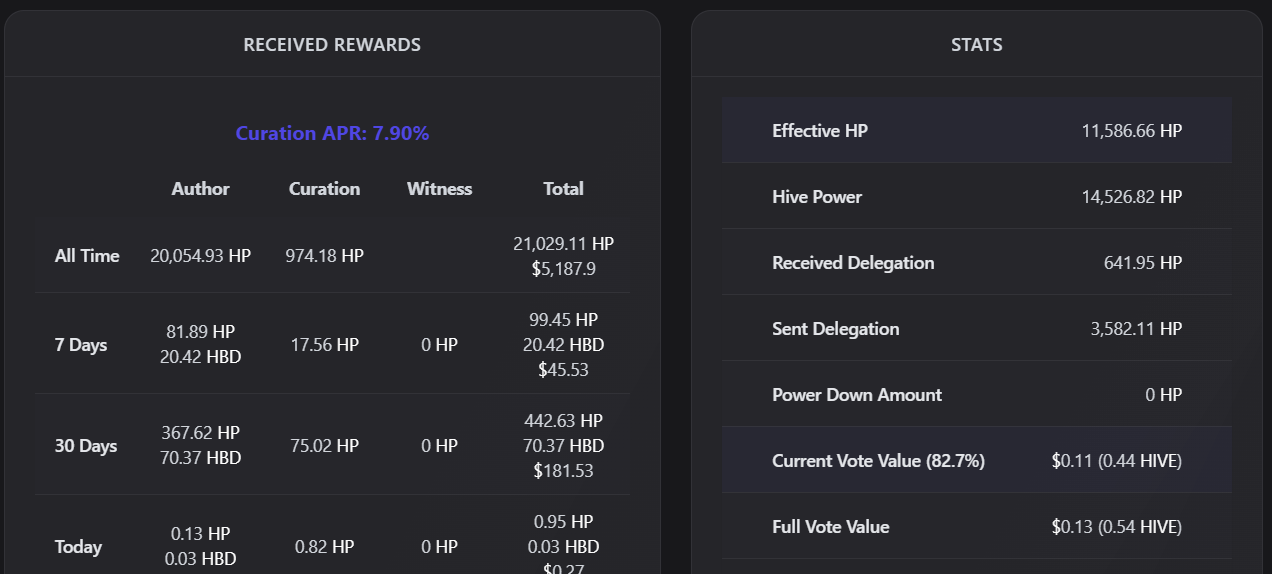Click the 20,054.93 HP author value
The width and height of the screenshot is (1272, 574).
click(200, 256)
